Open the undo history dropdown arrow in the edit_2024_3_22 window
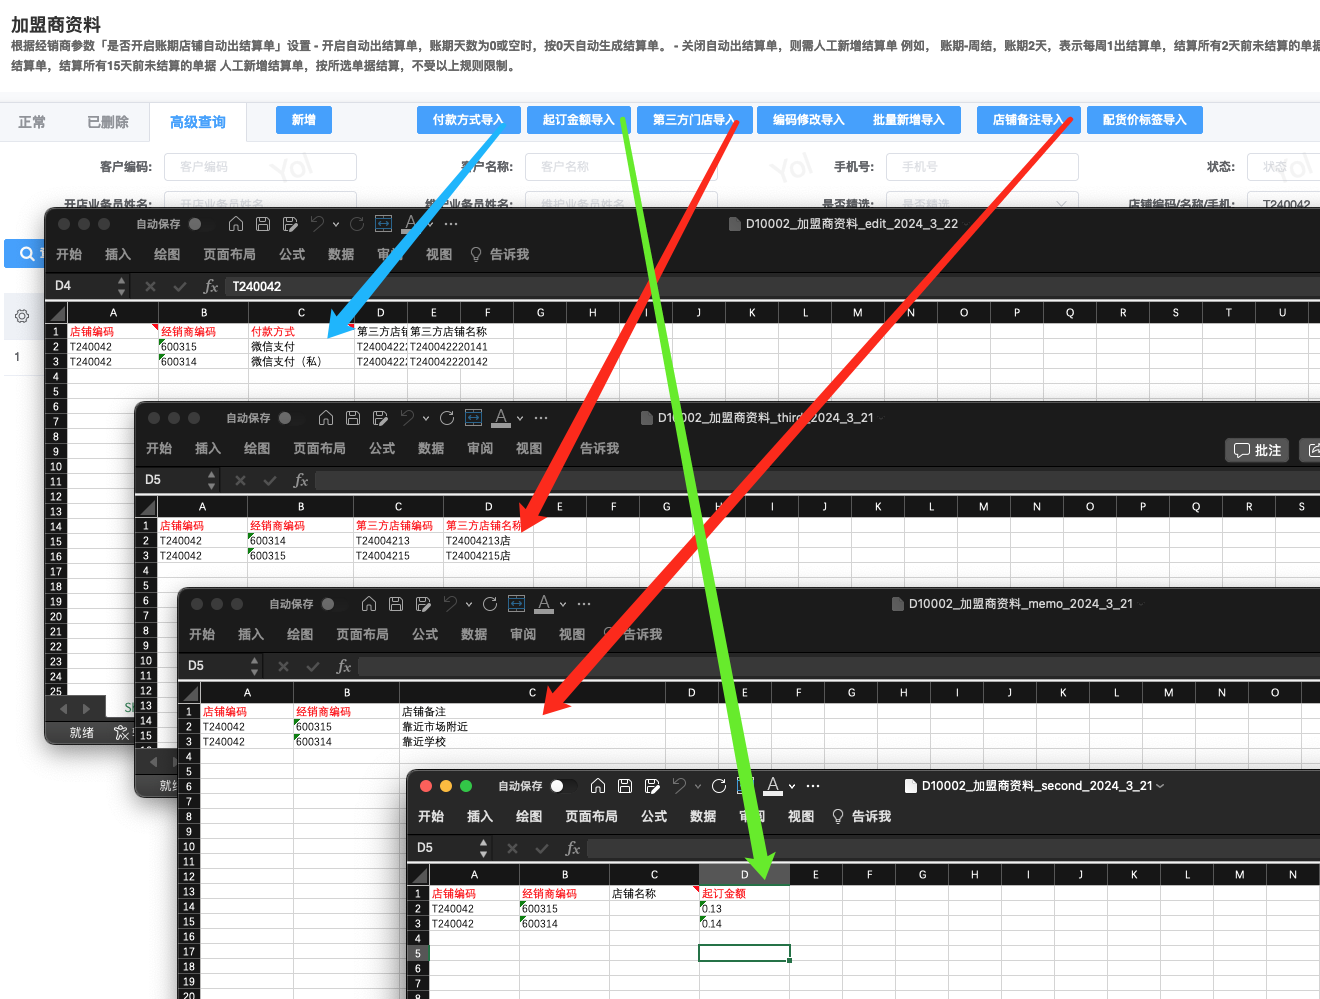1320x999 pixels. [336, 224]
